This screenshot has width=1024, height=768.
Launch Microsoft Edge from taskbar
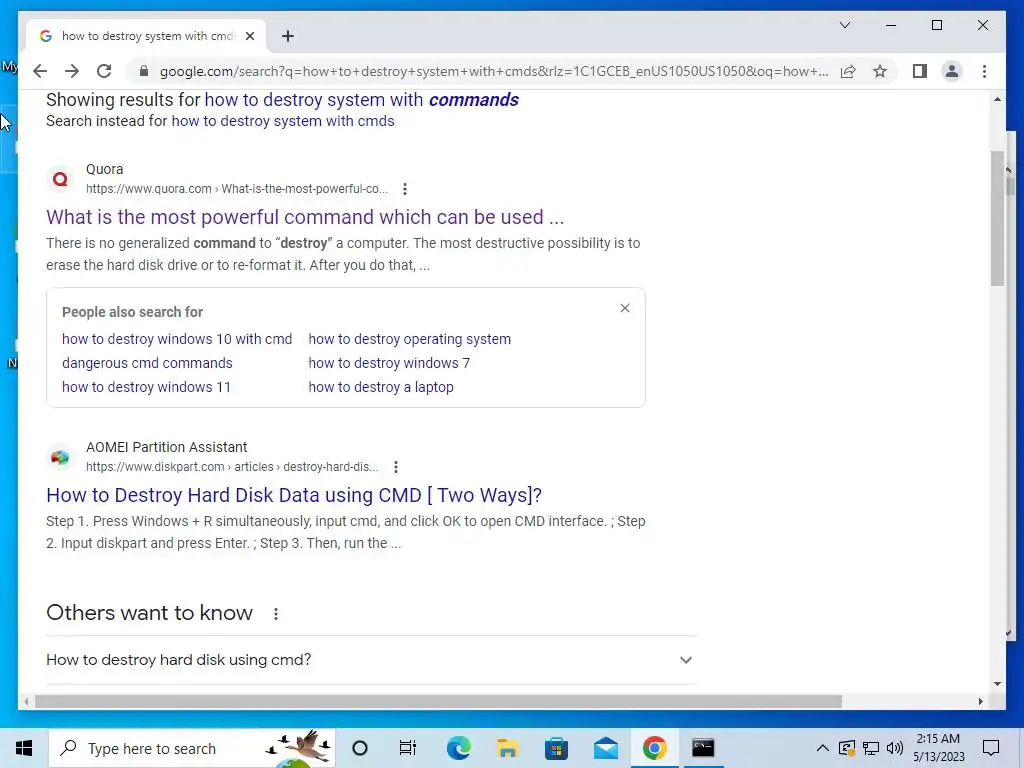(458, 748)
